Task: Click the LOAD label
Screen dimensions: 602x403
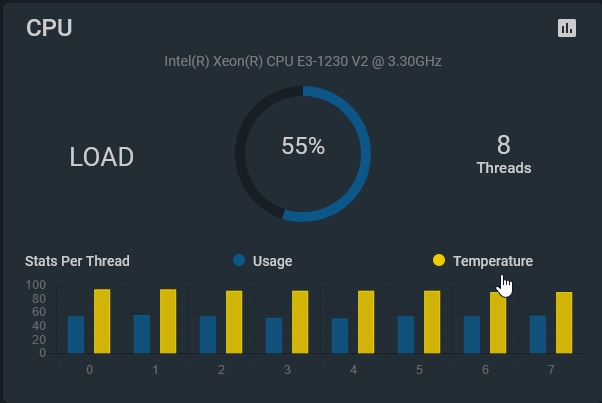Action: coord(101,157)
